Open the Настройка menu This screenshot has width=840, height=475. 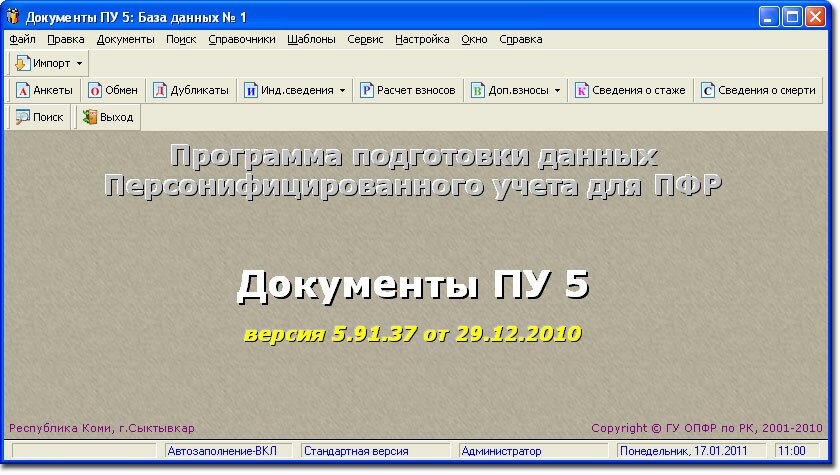click(422, 39)
